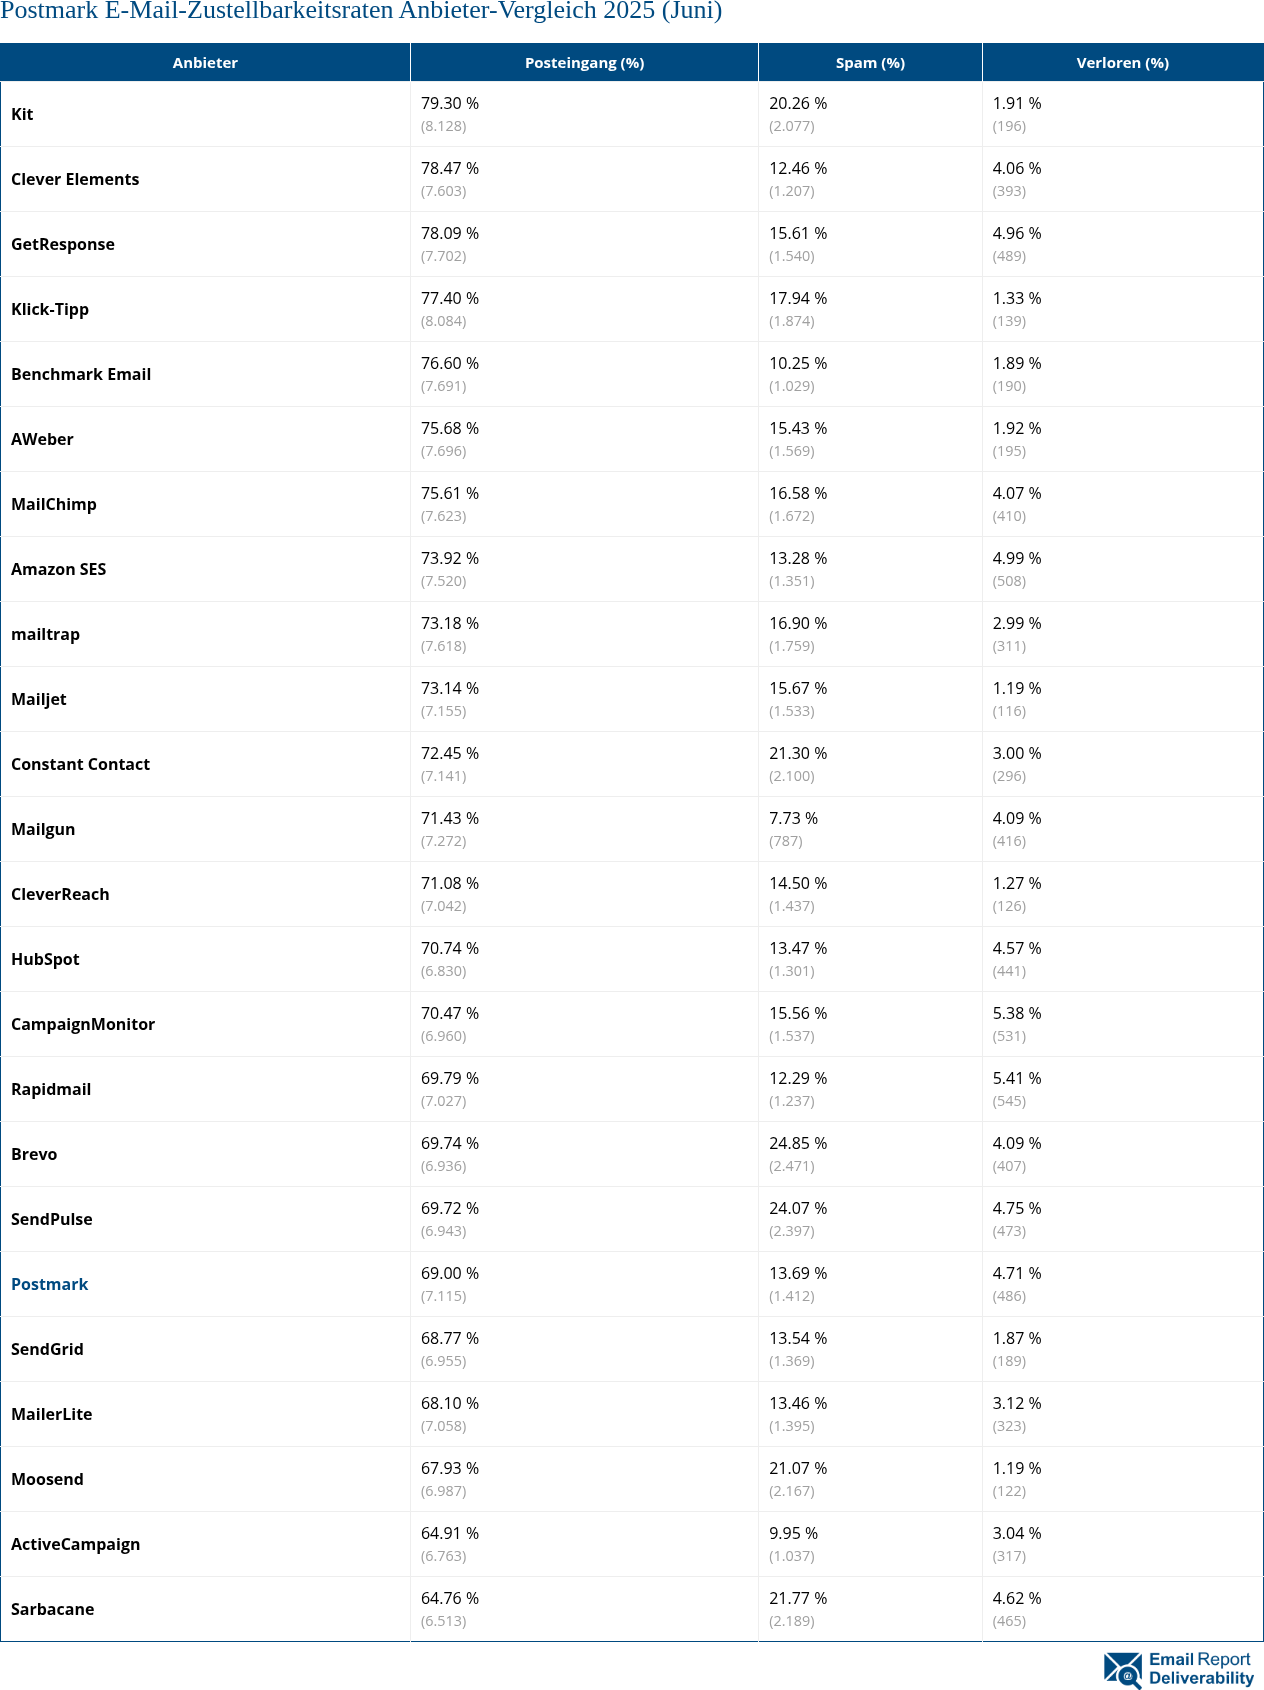Sort by the Posteingang (%) column header
Screen dimensions: 1264x1690
point(584,62)
